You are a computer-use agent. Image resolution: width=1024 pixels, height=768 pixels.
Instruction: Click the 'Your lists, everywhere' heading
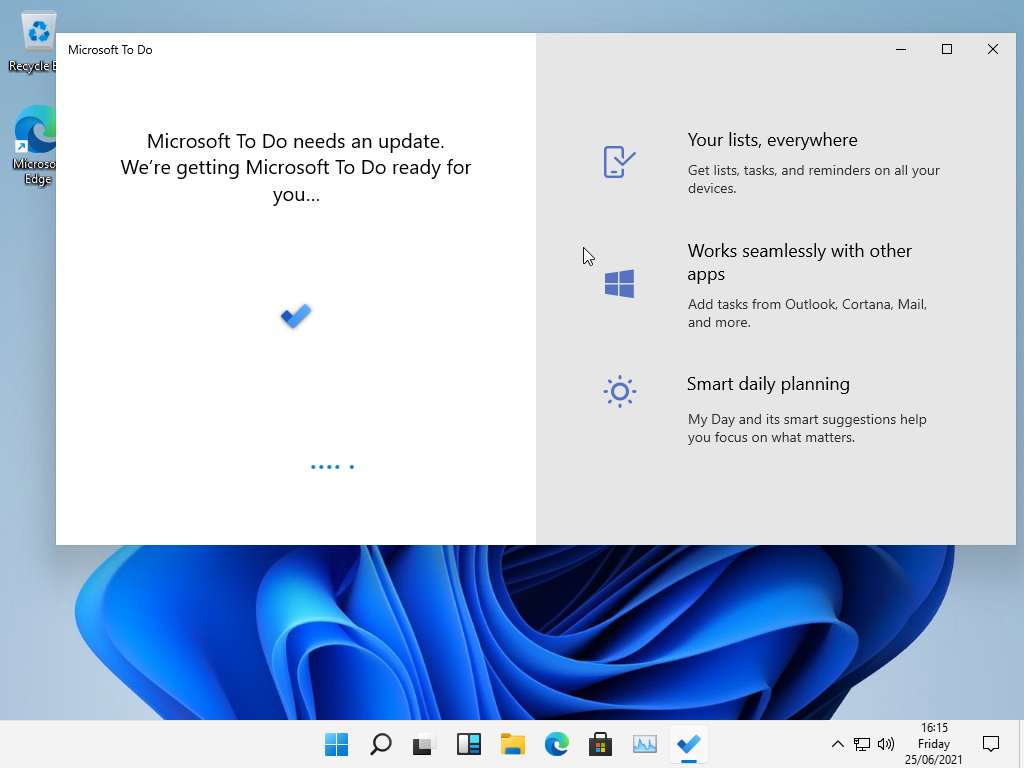[x=772, y=140]
